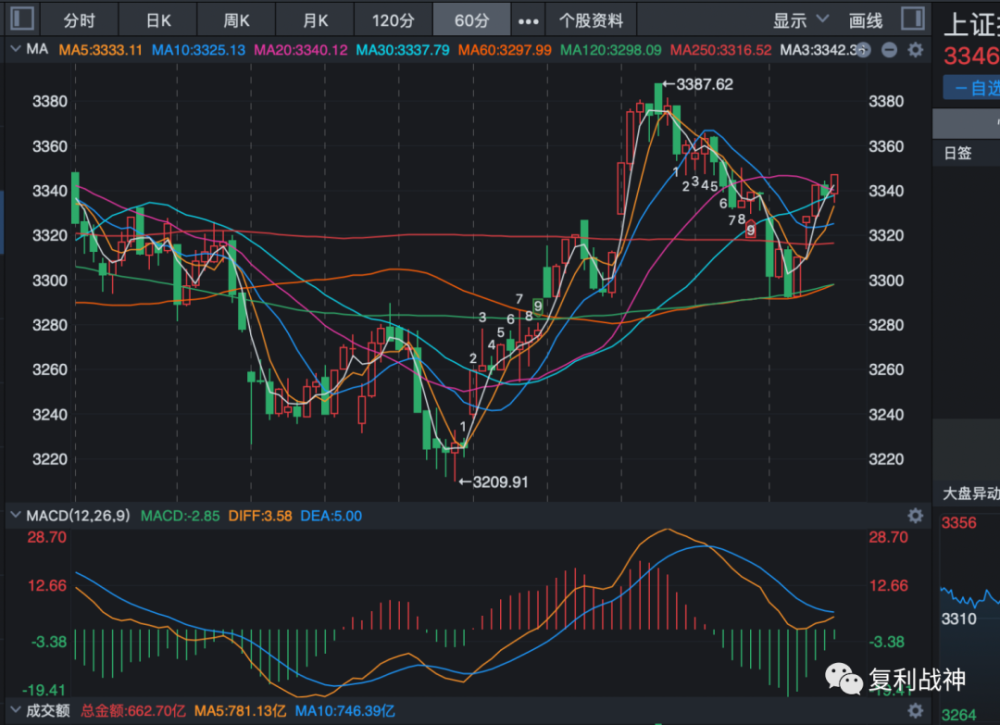Image resolution: width=1000 pixels, height=725 pixels.
Task: Collapse the MA indicator chevron
Action: (x=15, y=49)
